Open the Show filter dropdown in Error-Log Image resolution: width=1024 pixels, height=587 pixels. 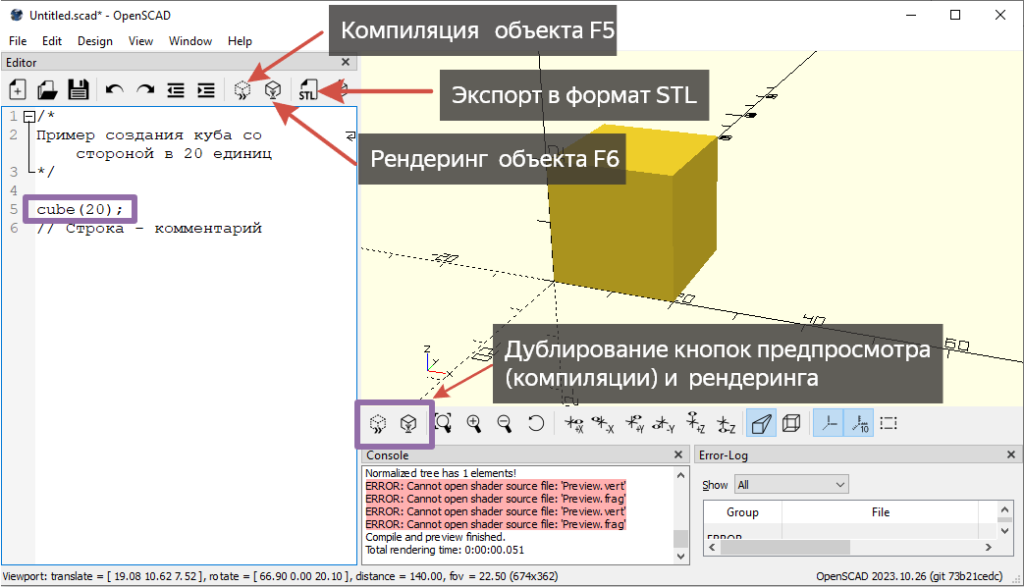point(790,484)
